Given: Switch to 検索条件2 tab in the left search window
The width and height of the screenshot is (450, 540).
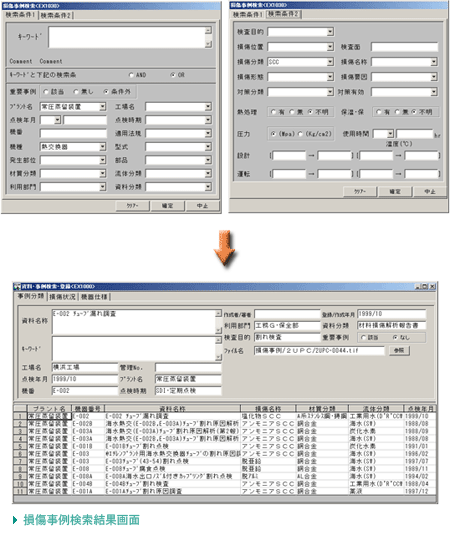Looking at the screenshot, I should [56, 15].
